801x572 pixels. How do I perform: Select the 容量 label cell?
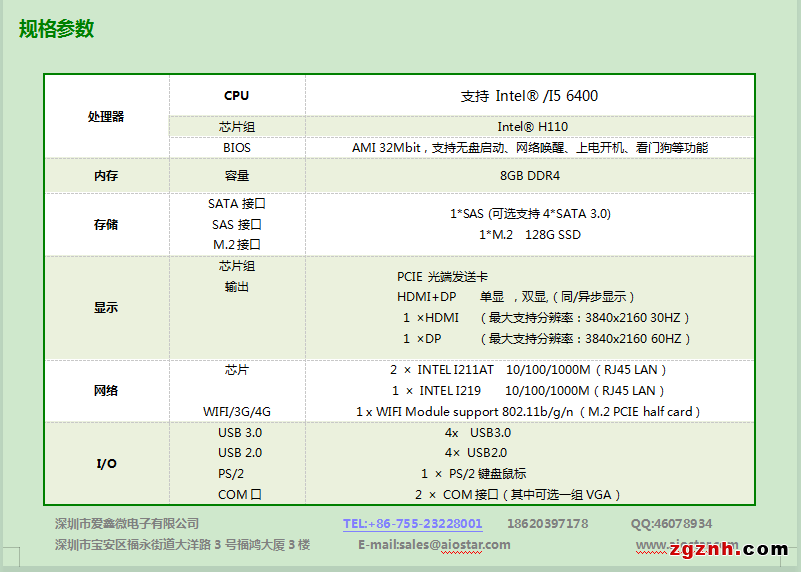click(x=237, y=176)
